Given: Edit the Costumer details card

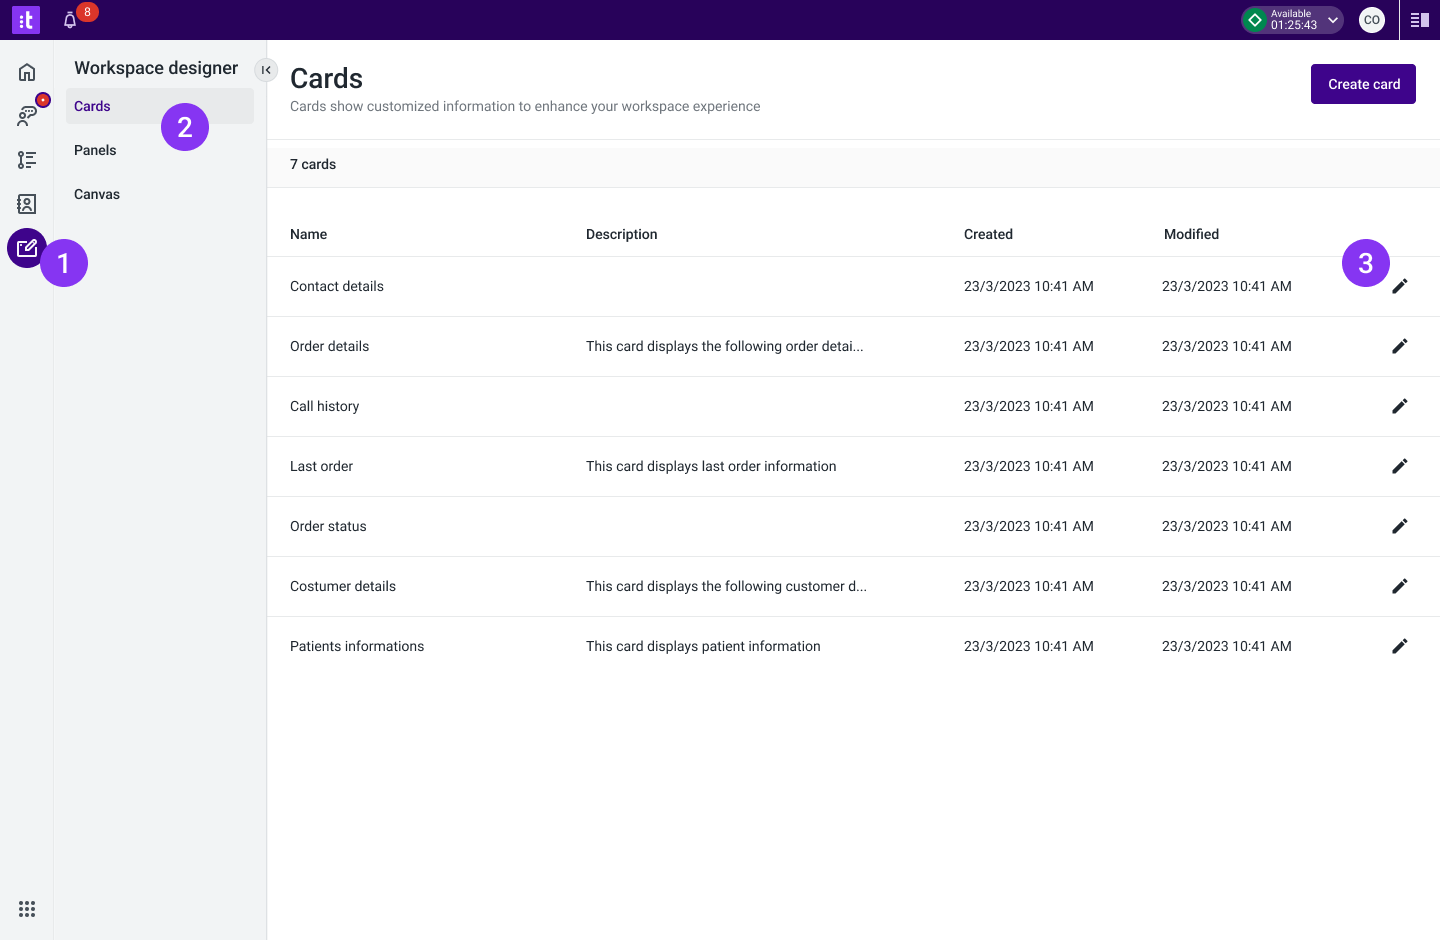Looking at the screenshot, I should click(1400, 586).
